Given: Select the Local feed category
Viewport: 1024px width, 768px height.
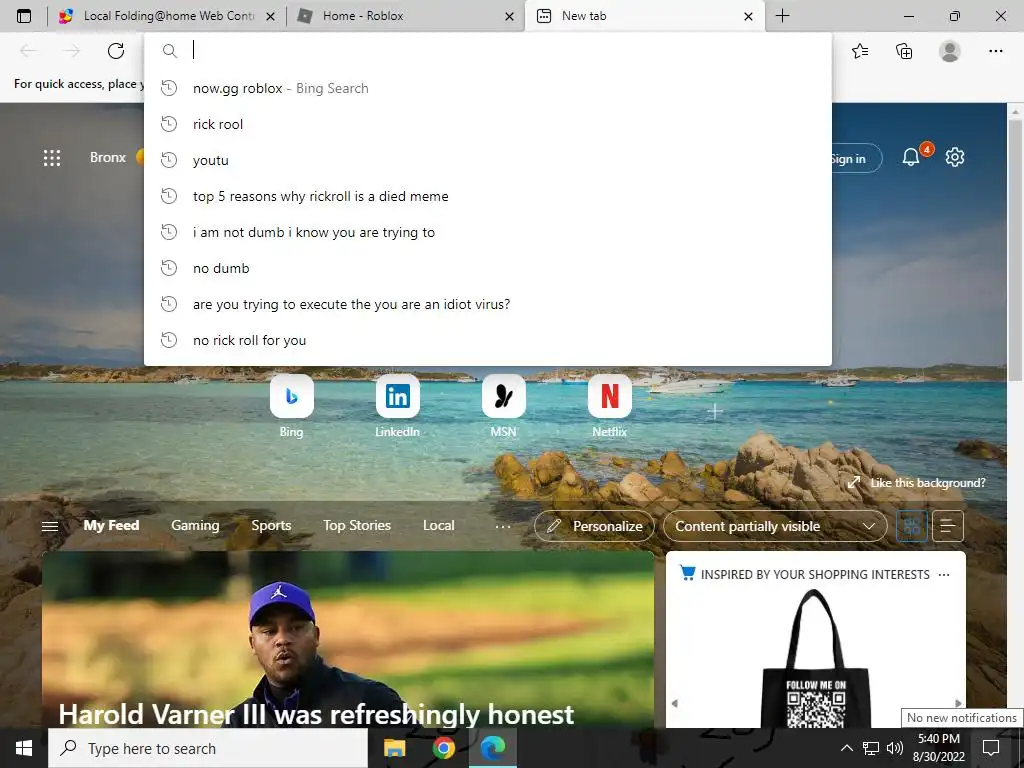Looking at the screenshot, I should [x=438, y=525].
